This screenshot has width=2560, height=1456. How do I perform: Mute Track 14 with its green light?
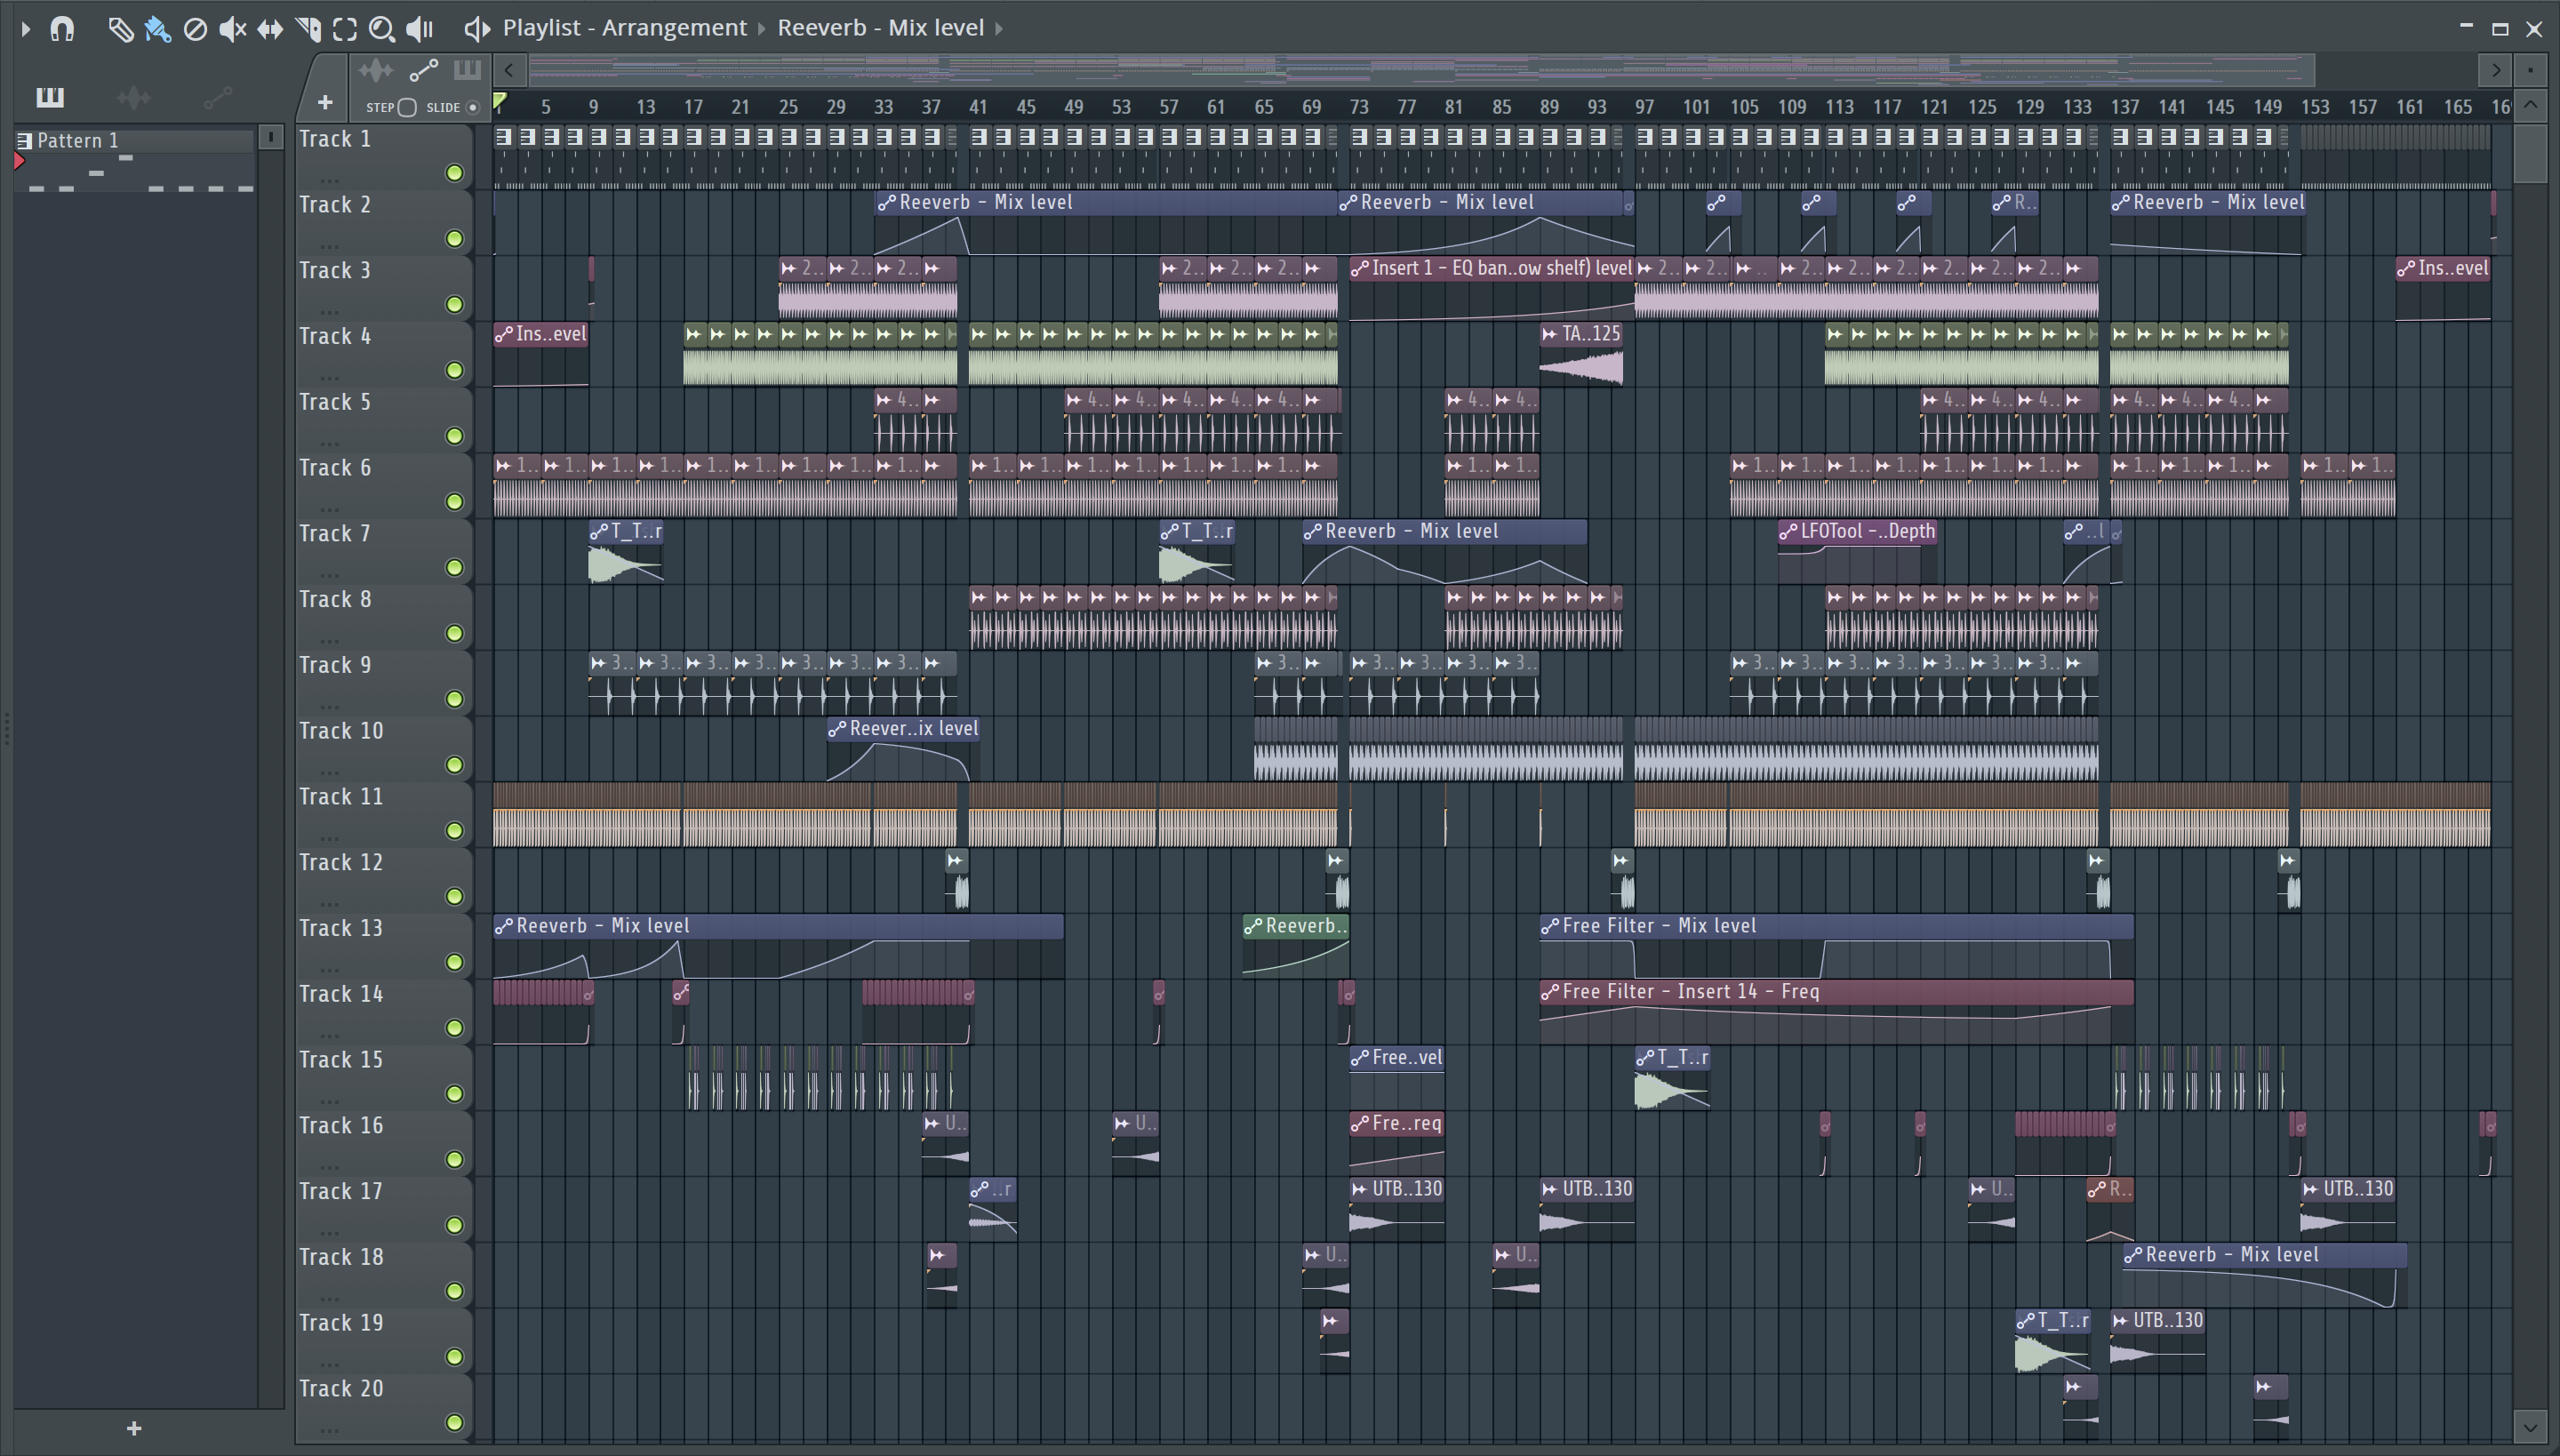(454, 1028)
